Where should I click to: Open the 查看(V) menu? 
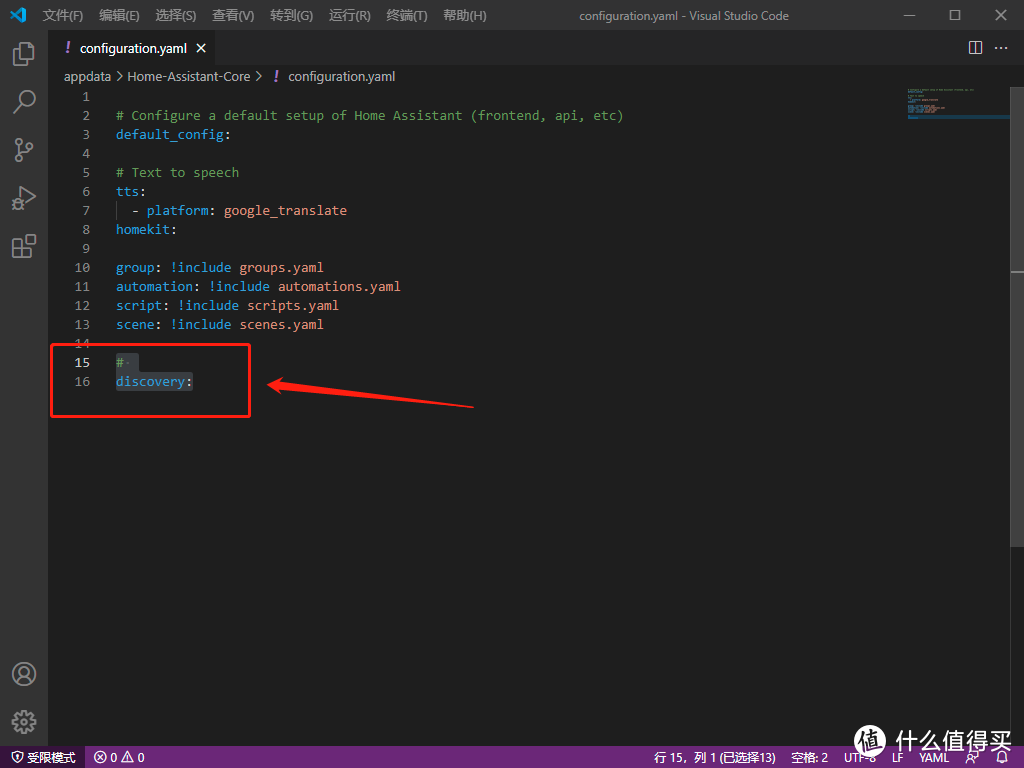click(x=233, y=15)
